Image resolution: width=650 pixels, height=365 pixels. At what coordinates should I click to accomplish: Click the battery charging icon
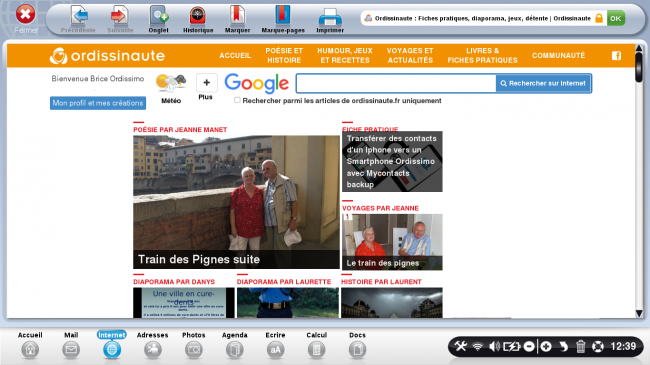[x=511, y=346]
